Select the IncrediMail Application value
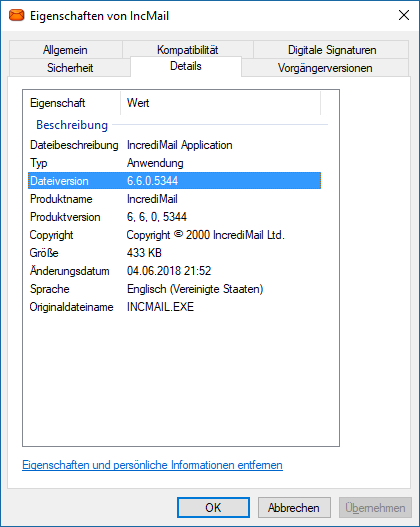This screenshot has width=420, height=527. 179,145
